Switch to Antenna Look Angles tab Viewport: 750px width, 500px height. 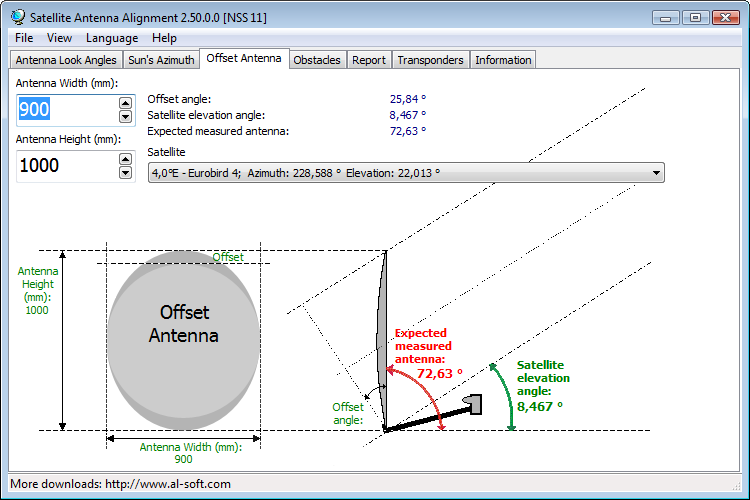click(66, 60)
